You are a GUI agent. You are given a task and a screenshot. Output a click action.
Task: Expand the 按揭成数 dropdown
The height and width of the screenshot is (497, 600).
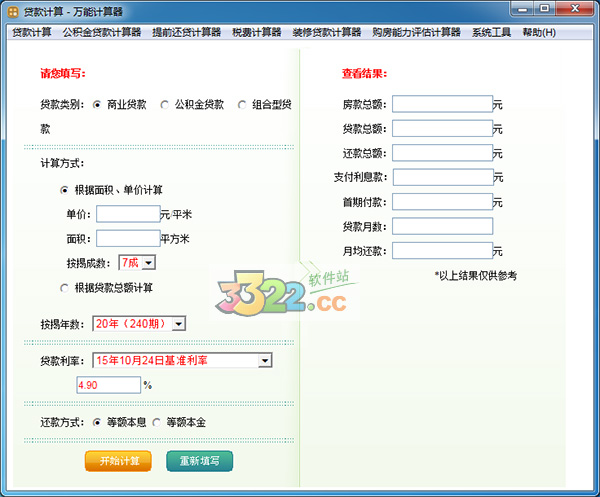pos(148,263)
